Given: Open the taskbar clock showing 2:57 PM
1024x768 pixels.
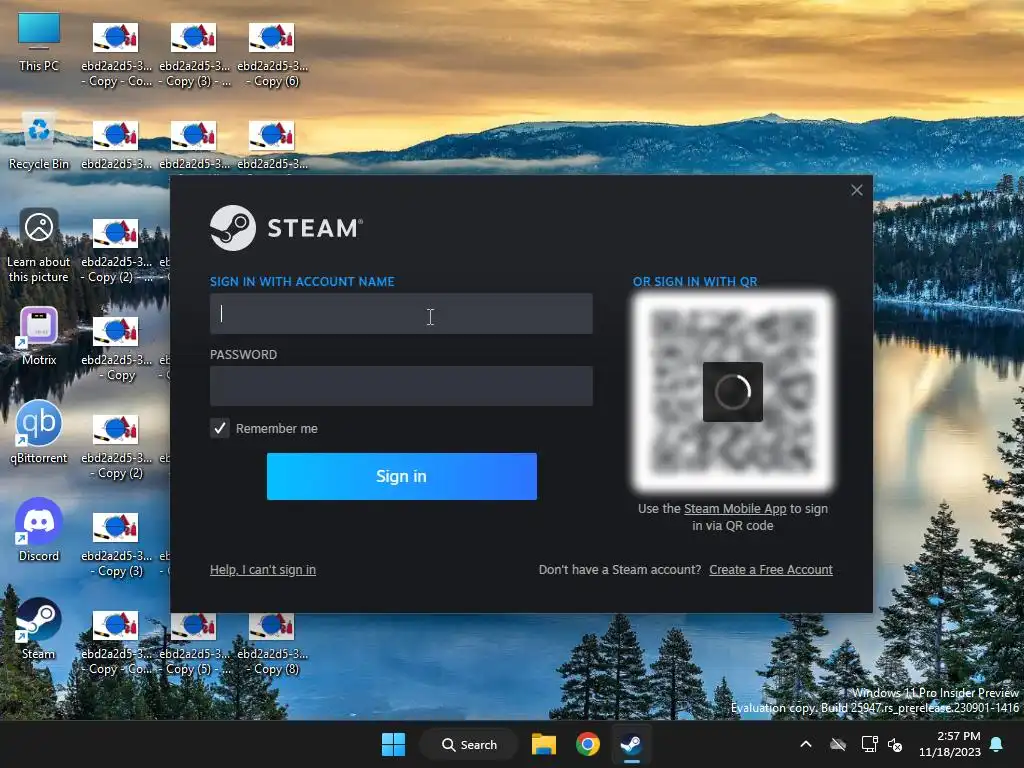Looking at the screenshot, I should 950,744.
